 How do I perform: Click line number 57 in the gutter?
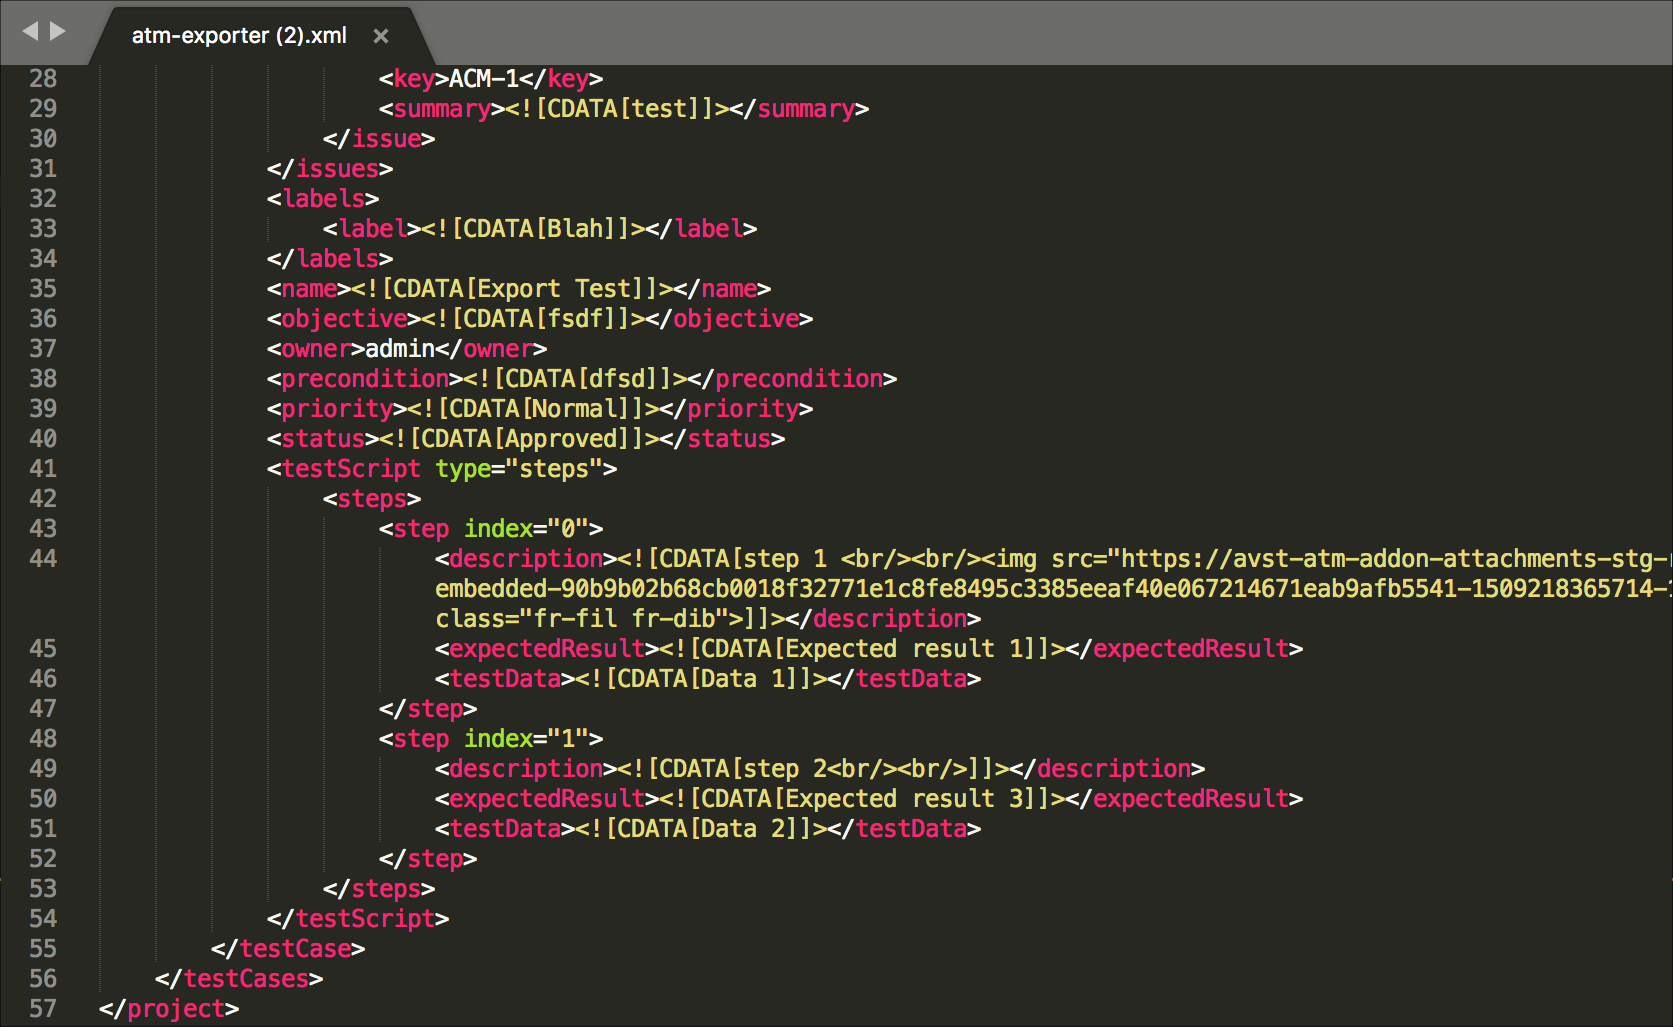click(x=42, y=1009)
